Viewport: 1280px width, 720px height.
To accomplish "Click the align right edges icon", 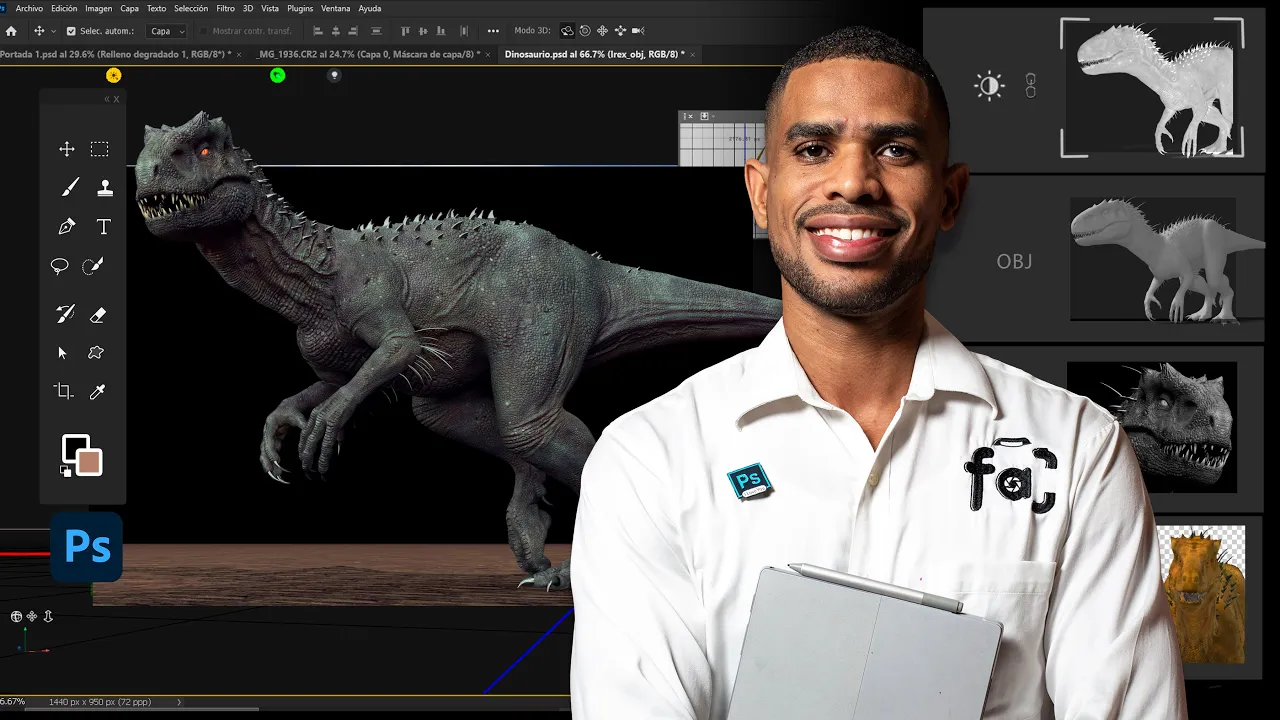I will [353, 31].
